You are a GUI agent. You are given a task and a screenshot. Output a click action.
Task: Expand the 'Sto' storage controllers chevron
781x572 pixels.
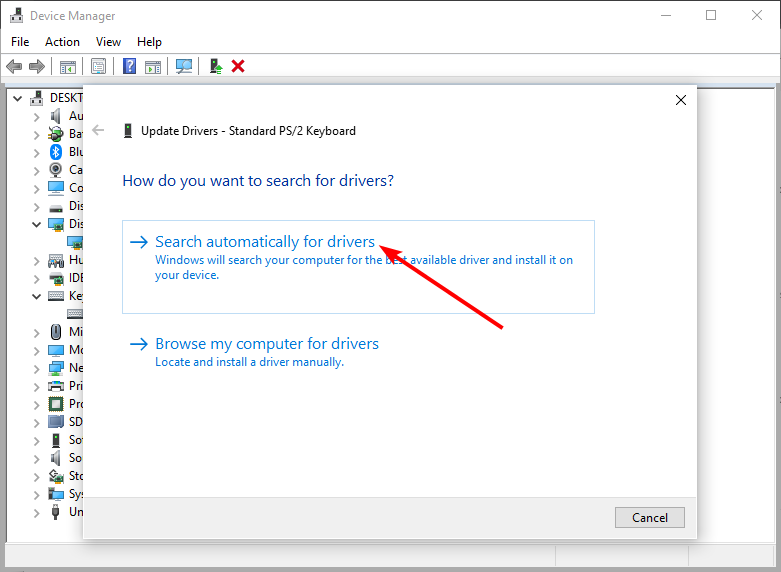(36, 476)
